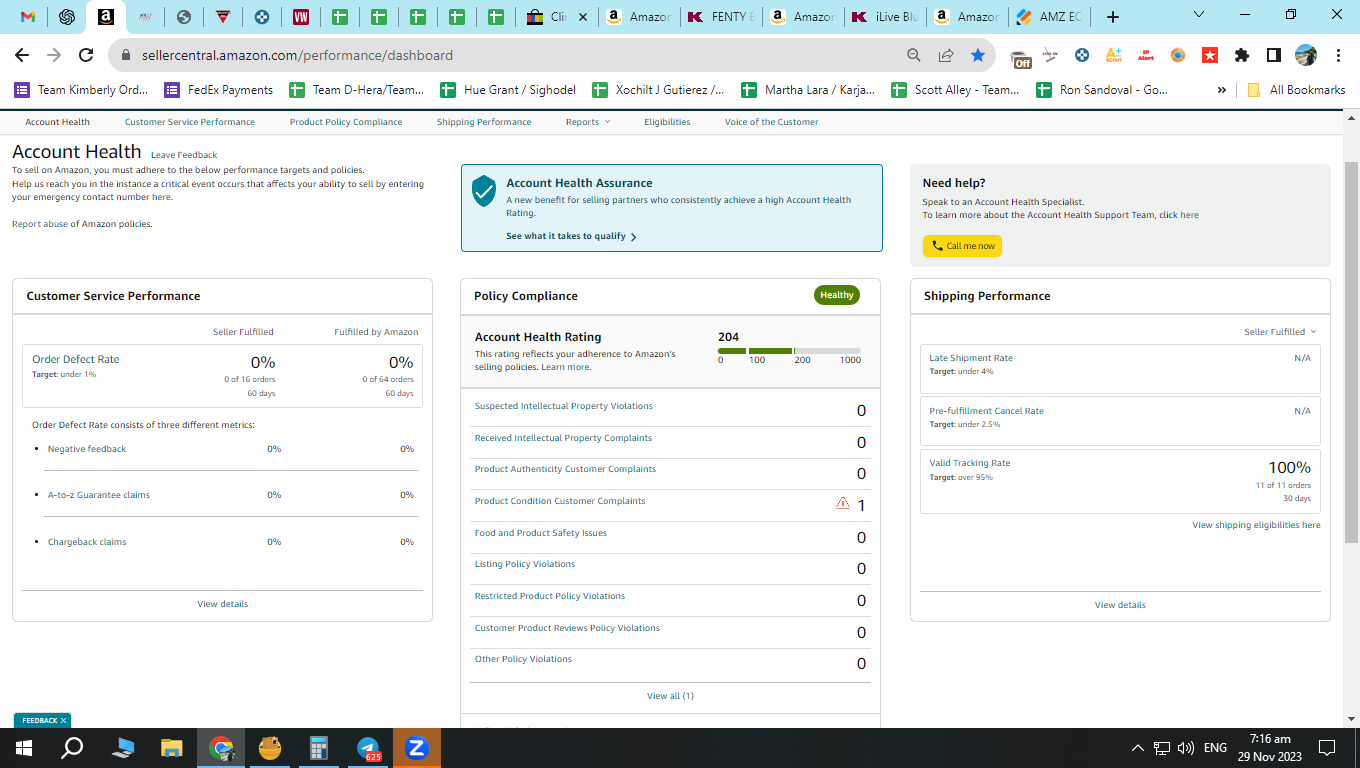Screen dimensions: 1360x768
Task: Click the AMZ Scout extension icon
Action: click(1114, 55)
